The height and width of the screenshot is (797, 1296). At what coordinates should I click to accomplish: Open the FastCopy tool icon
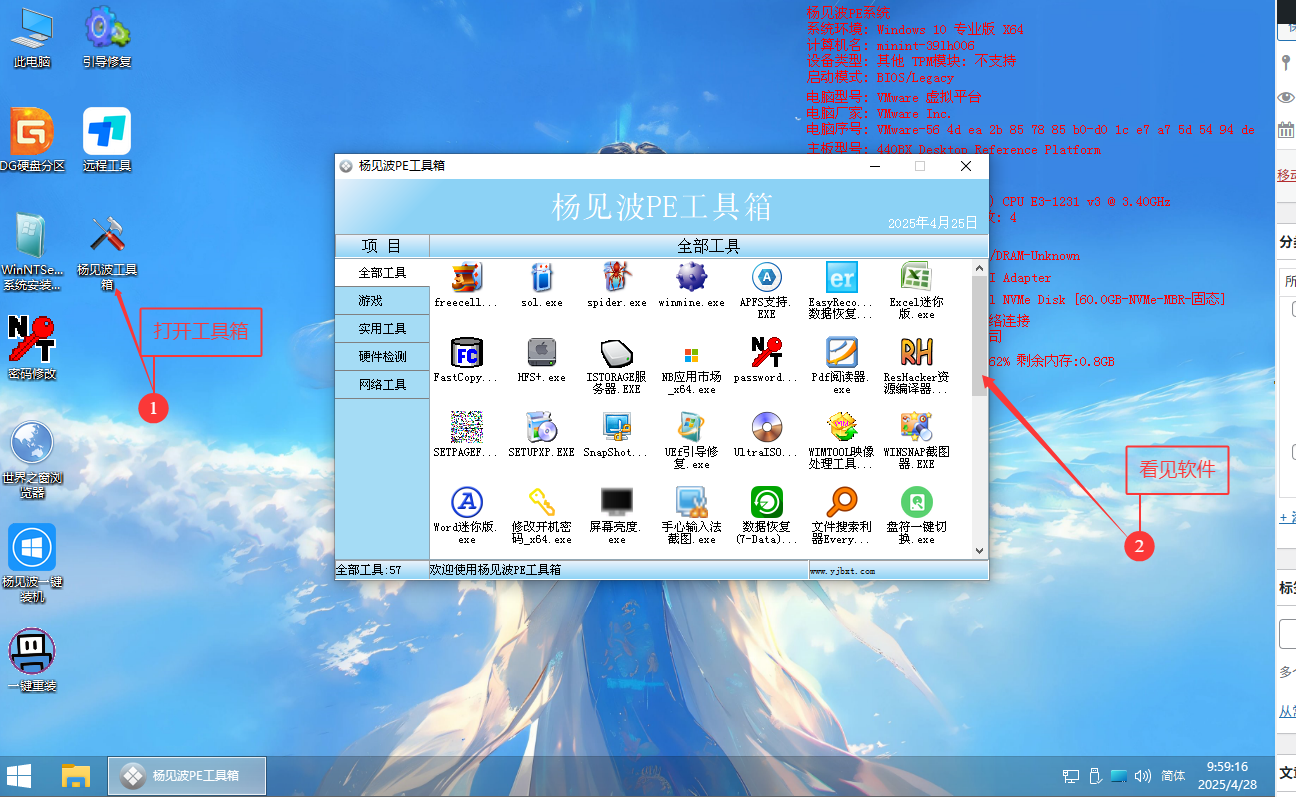pyautogui.click(x=466, y=354)
